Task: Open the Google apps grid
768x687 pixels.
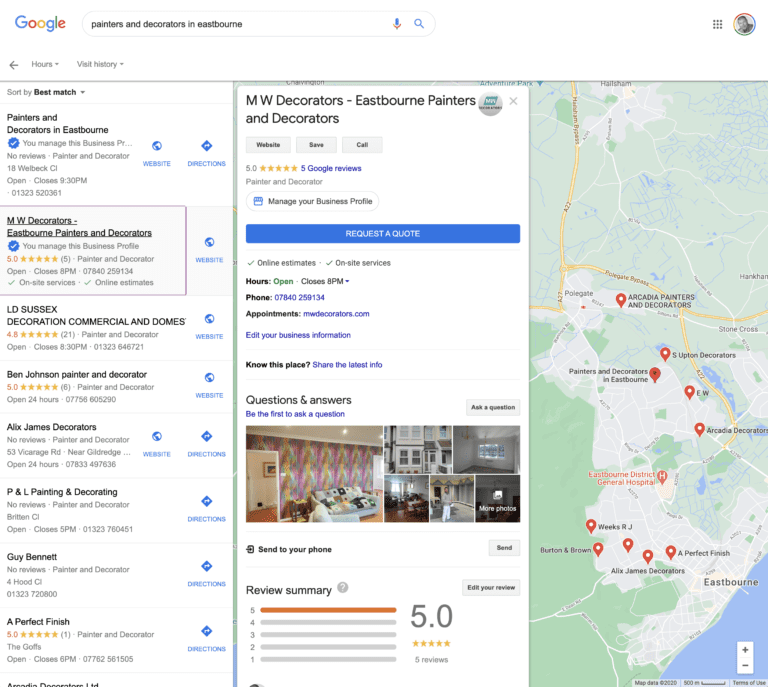Action: pyautogui.click(x=717, y=24)
